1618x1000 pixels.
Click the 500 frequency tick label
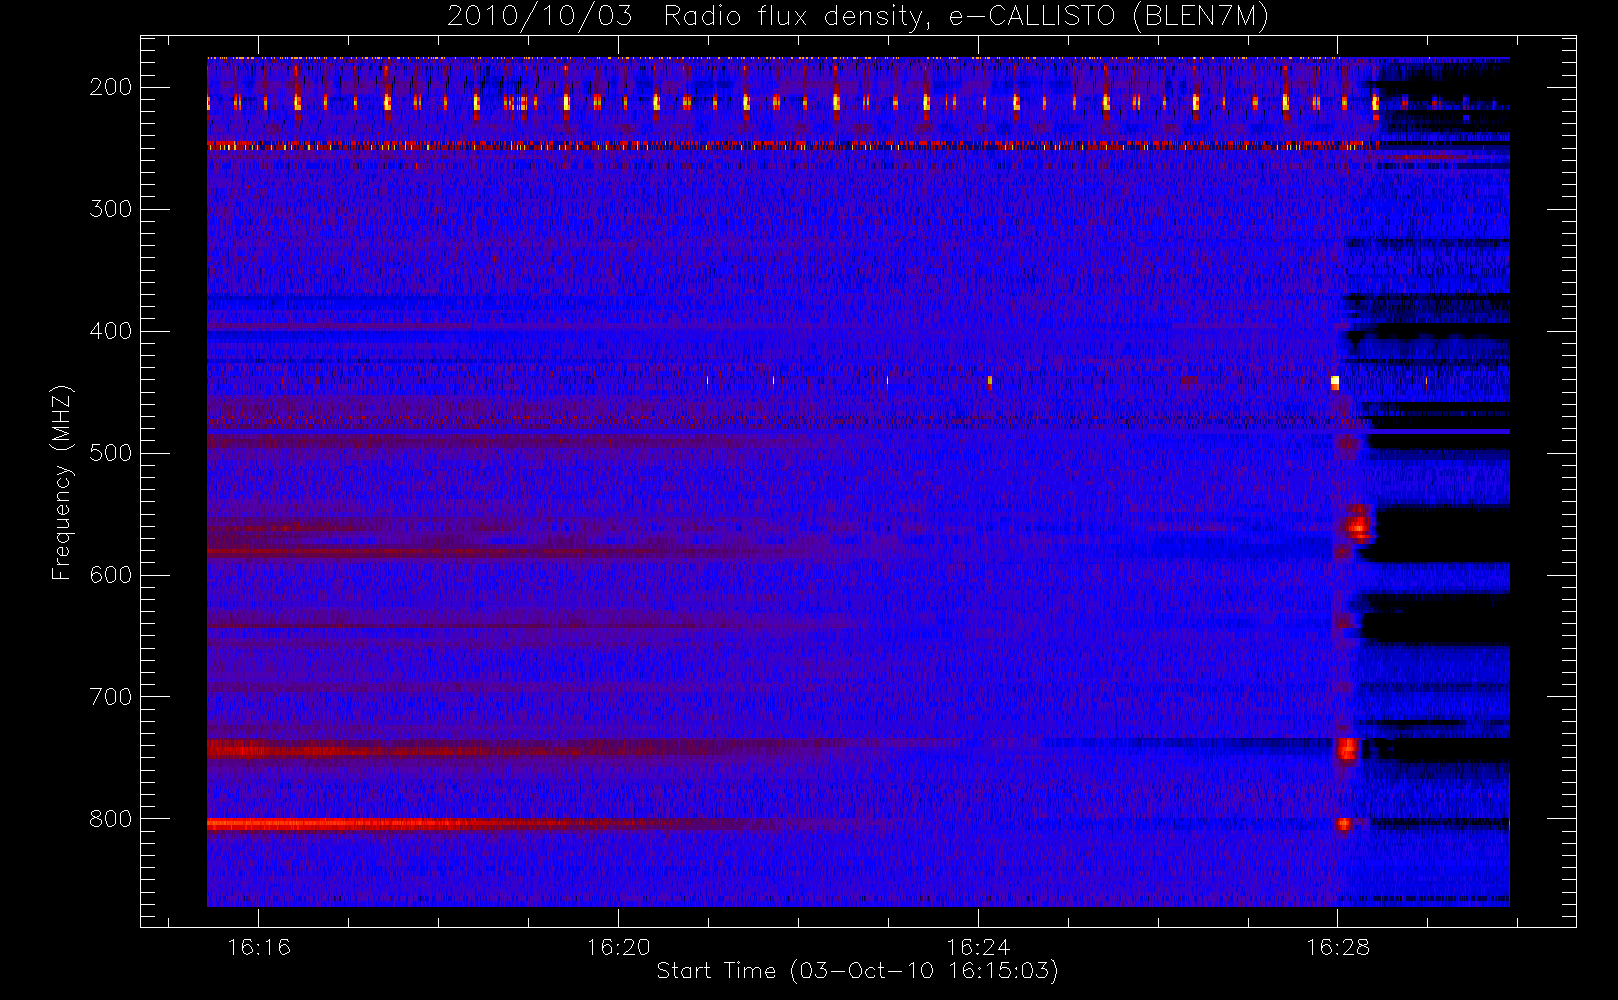click(111, 453)
